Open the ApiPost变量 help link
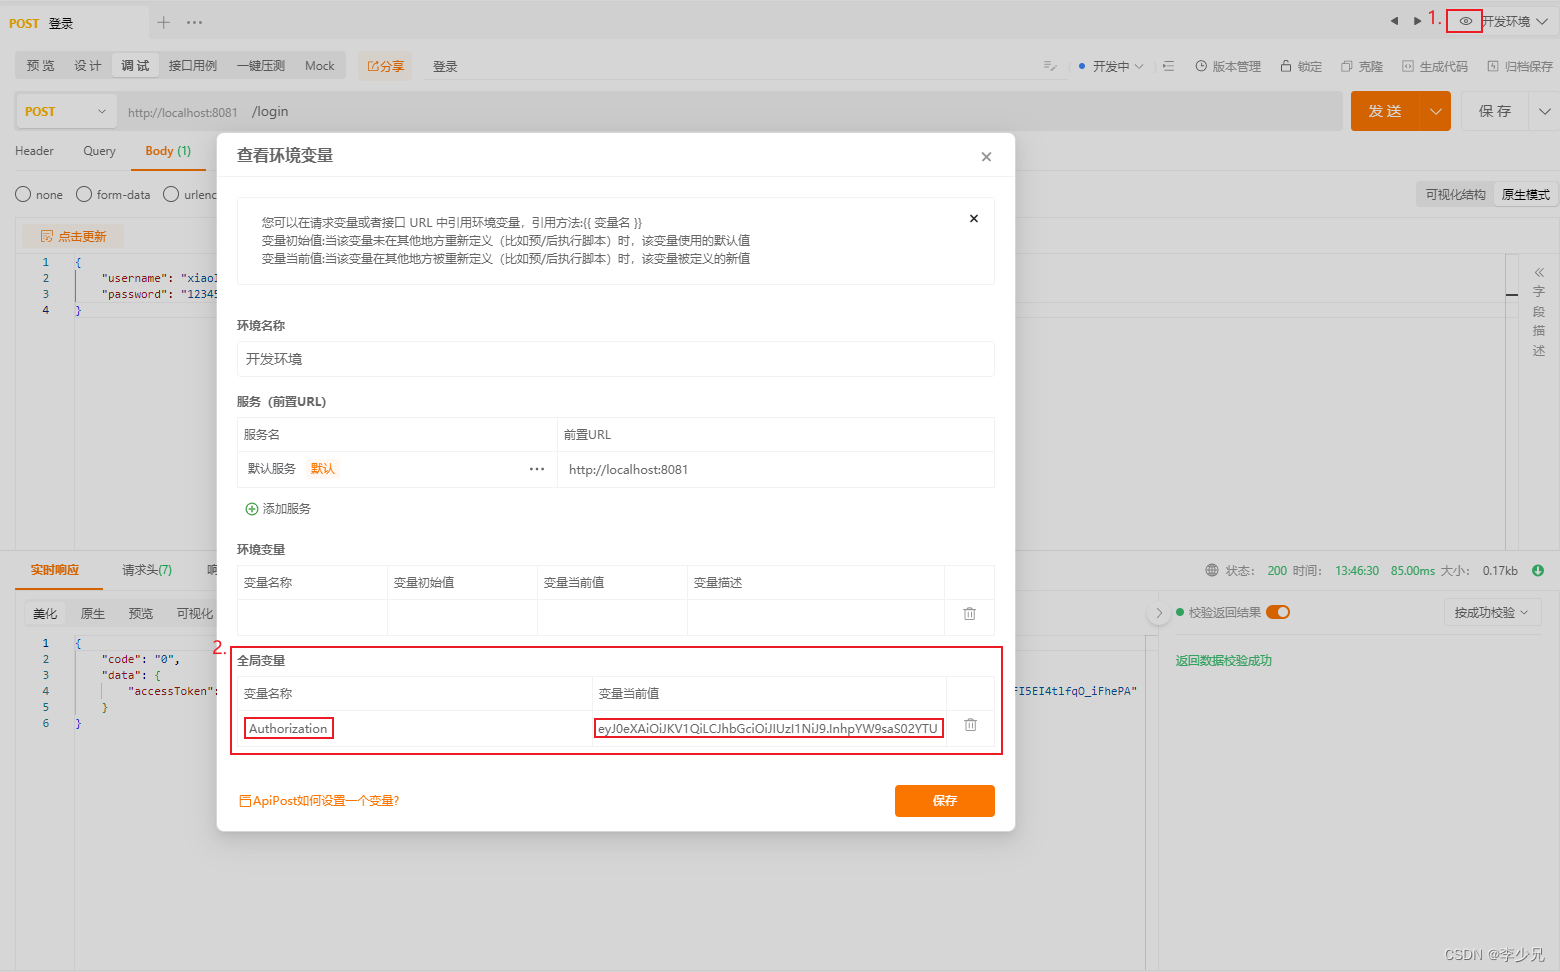The image size is (1560, 972). [319, 800]
